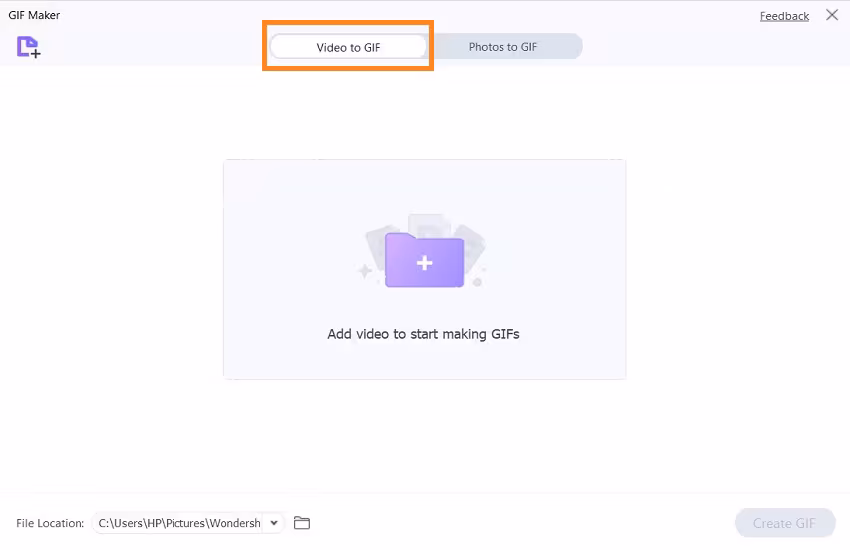Click the File Location label
850x550 pixels.
50,523
